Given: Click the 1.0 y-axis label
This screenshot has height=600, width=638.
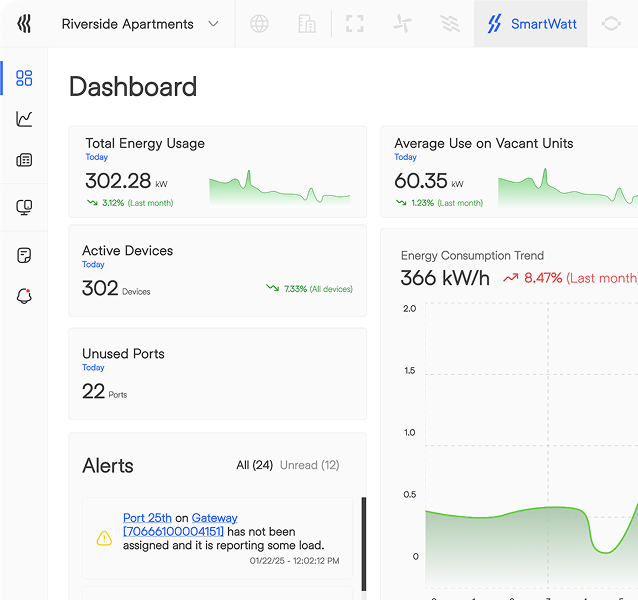Looking at the screenshot, I should click(x=409, y=432).
